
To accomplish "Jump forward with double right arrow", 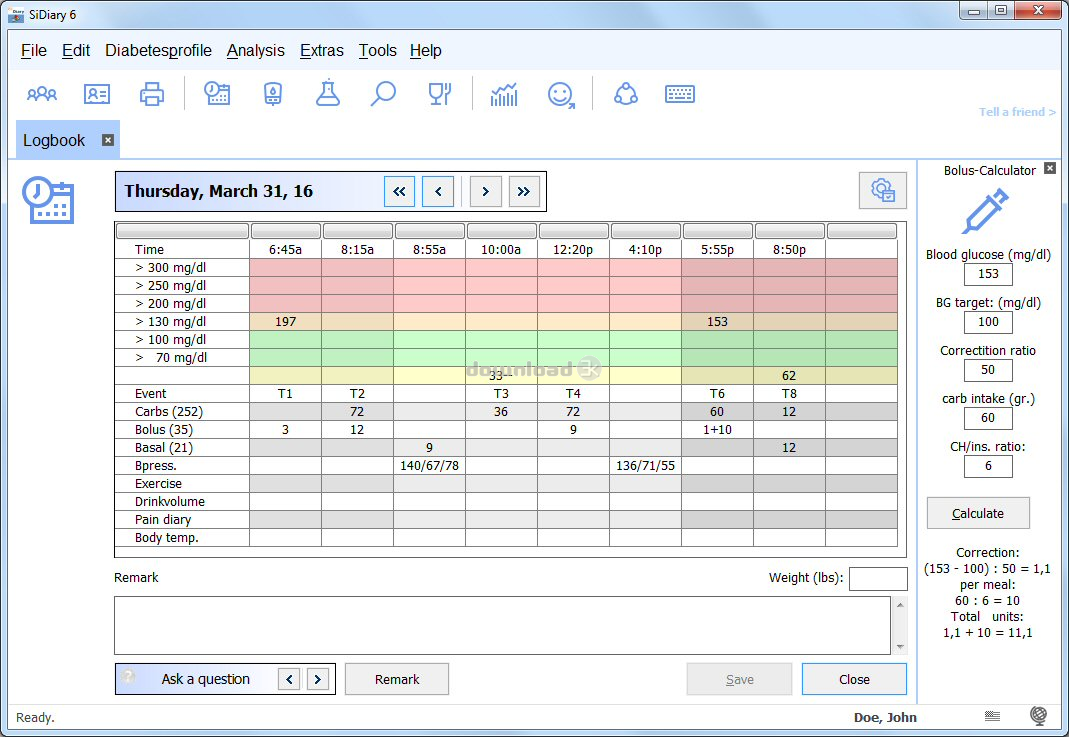I will point(524,191).
